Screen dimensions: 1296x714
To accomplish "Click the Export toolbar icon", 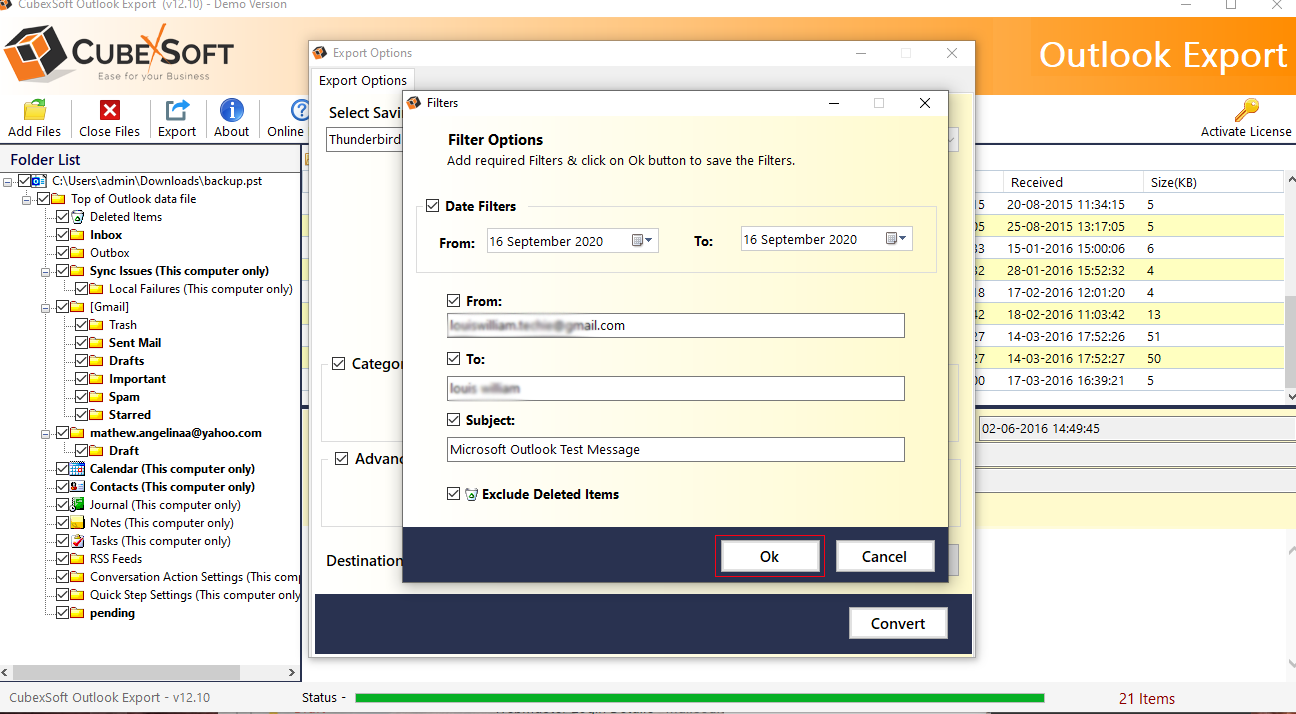I will [177, 110].
